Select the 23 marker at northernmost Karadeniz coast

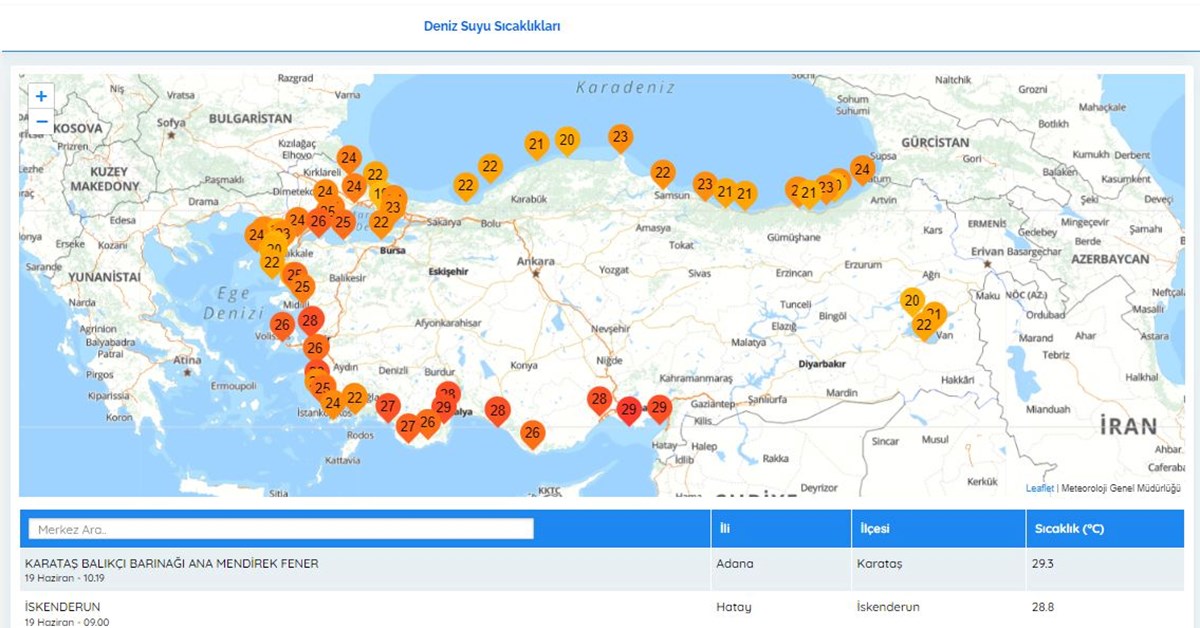tap(620, 138)
